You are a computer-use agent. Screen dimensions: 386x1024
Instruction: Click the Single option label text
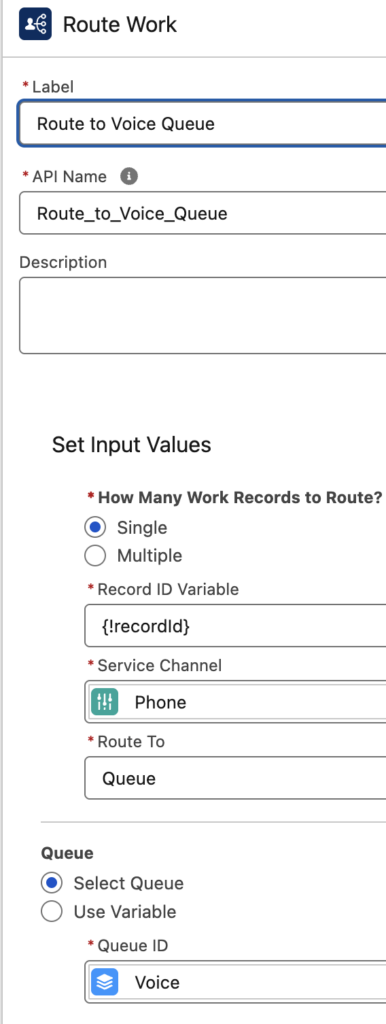tap(142, 527)
